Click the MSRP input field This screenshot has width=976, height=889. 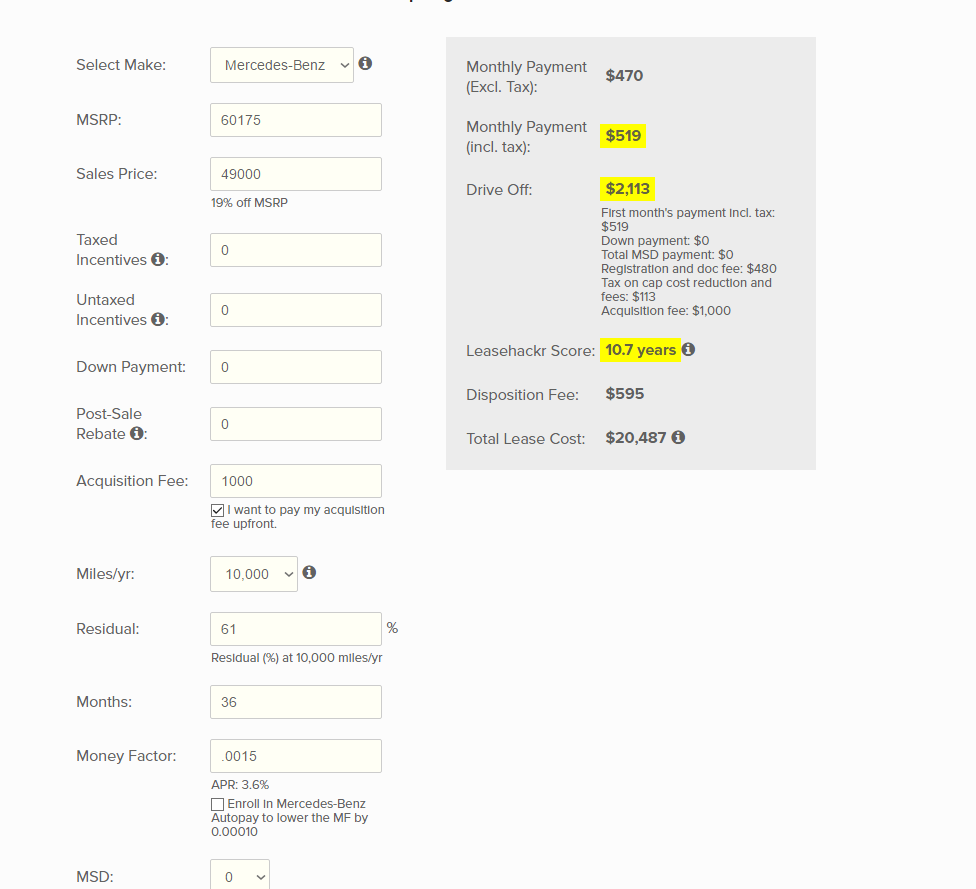click(x=296, y=120)
